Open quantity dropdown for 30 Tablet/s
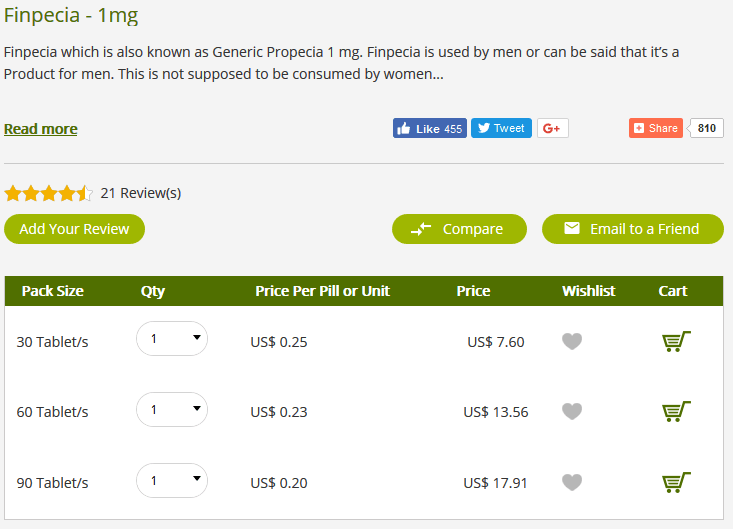This screenshot has width=733, height=529. (172, 338)
